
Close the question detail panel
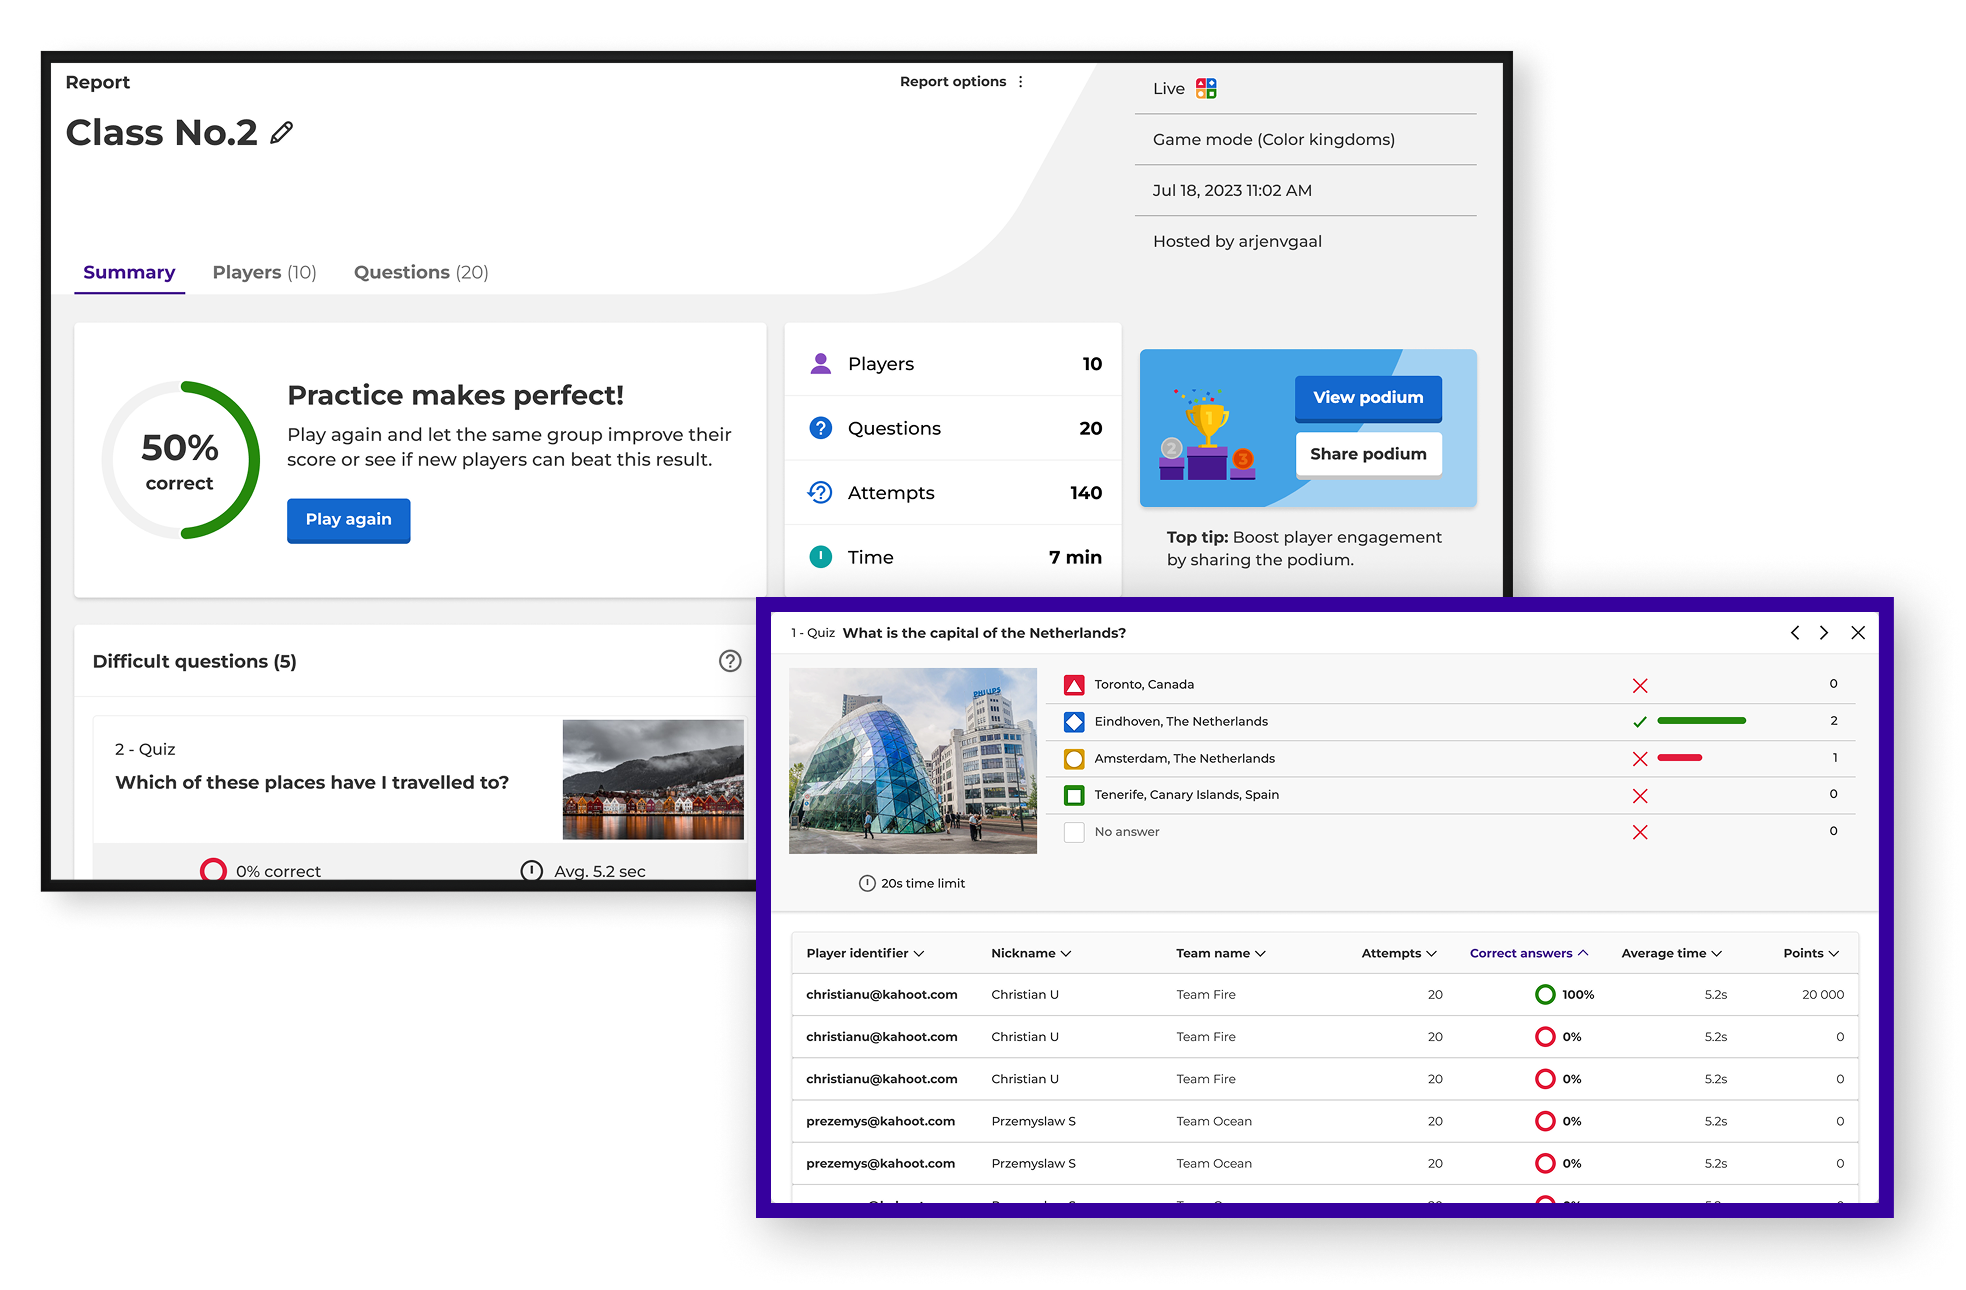coord(1858,633)
